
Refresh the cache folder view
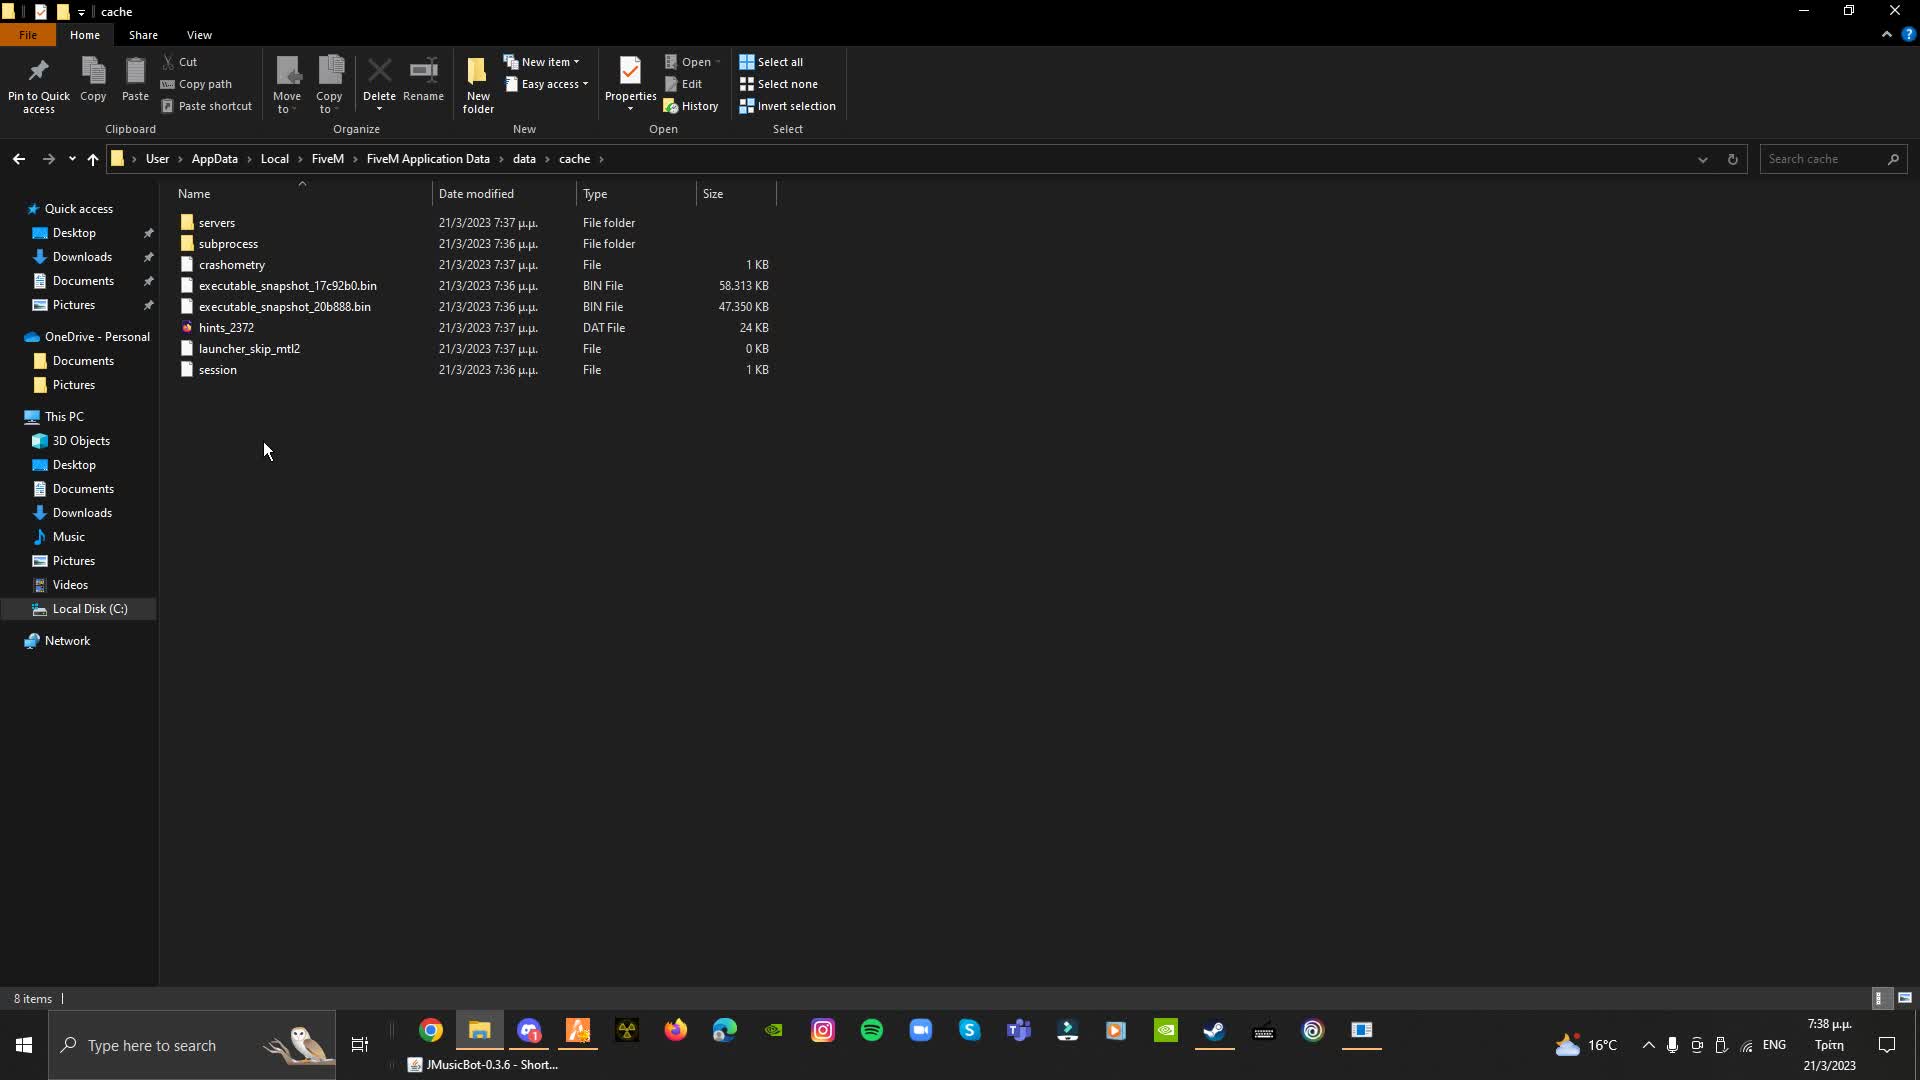[1732, 159]
